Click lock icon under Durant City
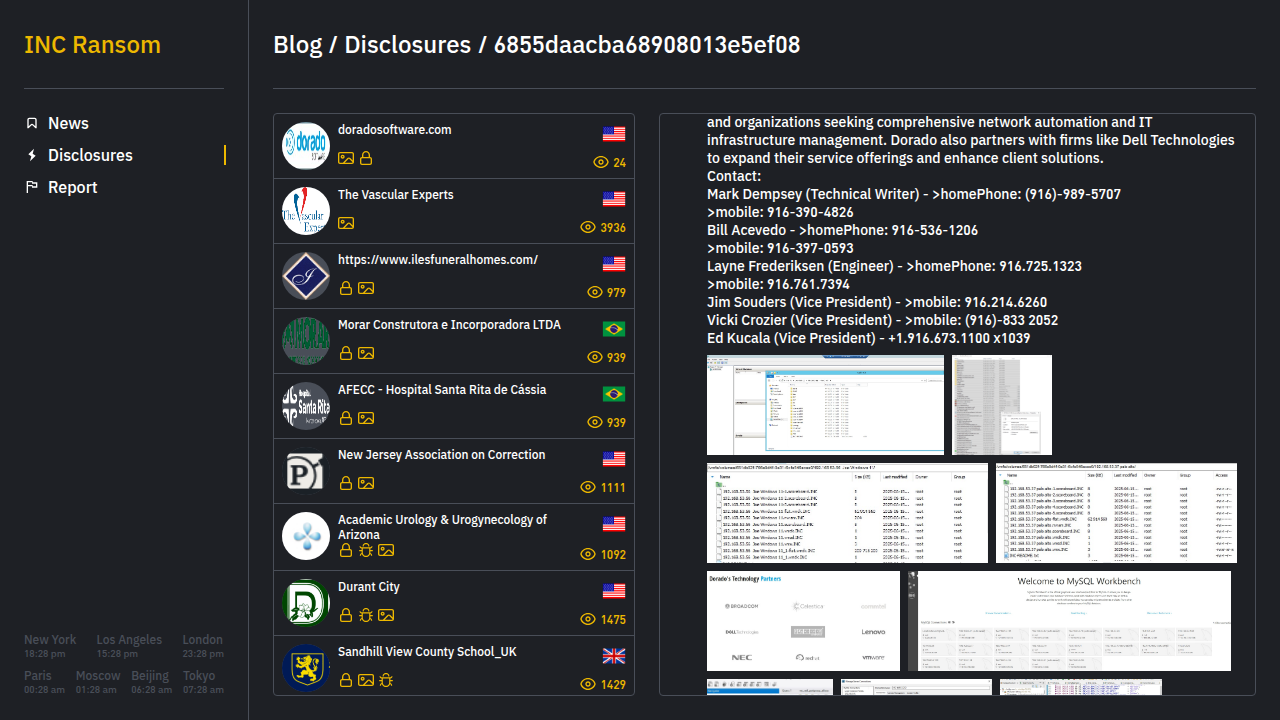Screen dimensions: 1280x720 346,615
